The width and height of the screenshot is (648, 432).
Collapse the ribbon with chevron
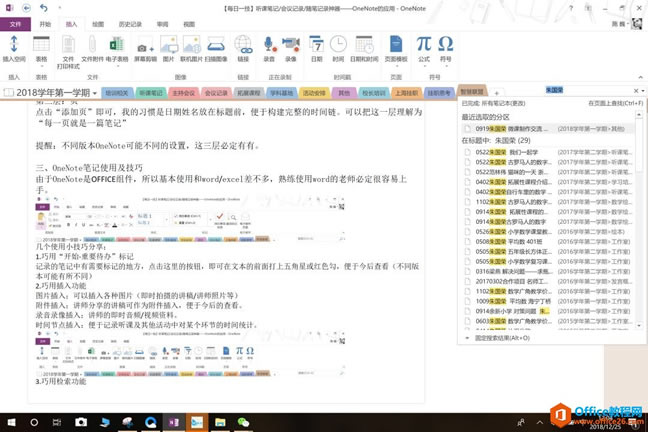[x=640, y=77]
